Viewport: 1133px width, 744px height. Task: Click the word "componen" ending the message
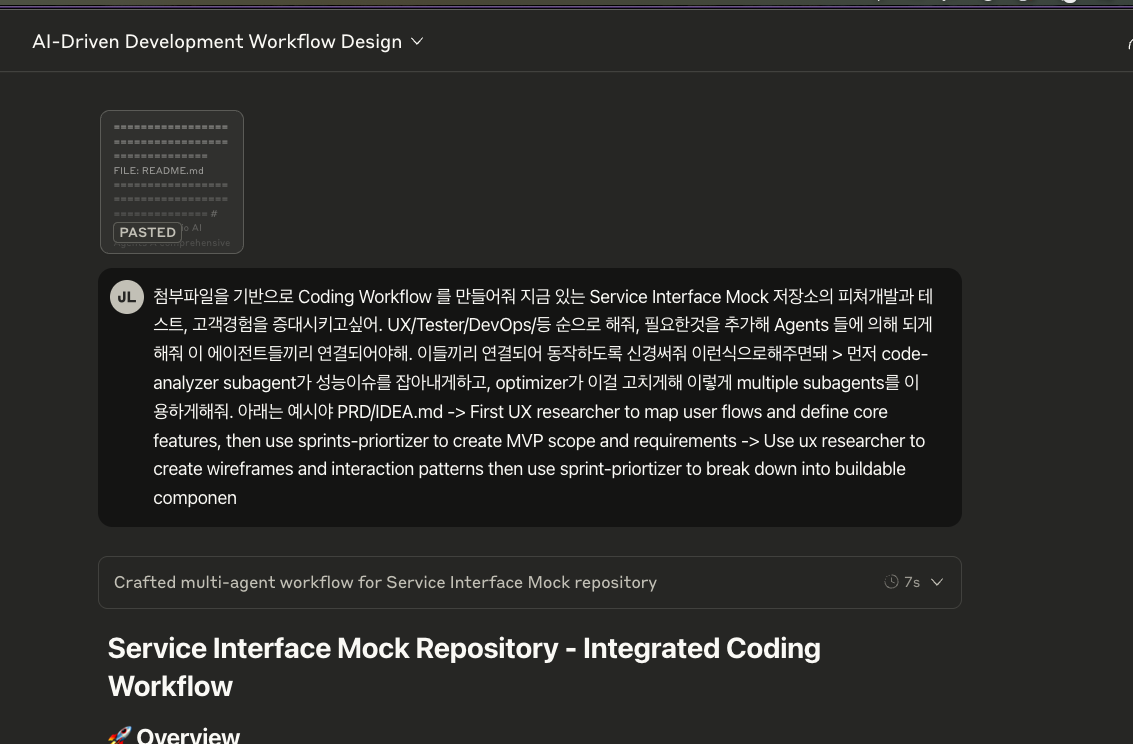(x=195, y=498)
